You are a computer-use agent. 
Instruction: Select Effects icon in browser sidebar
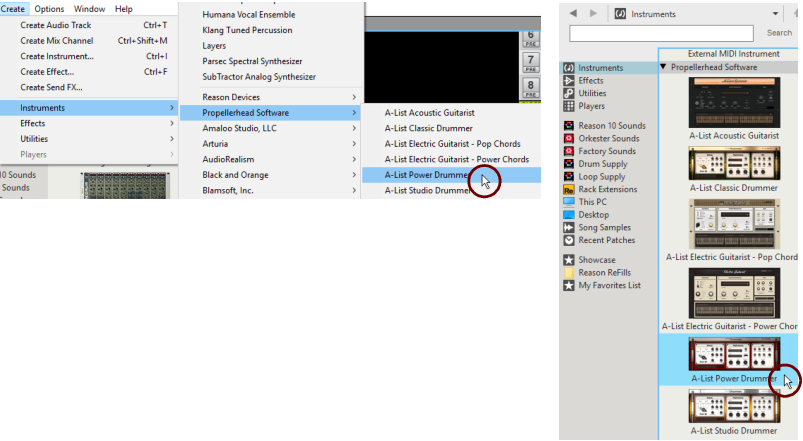(x=570, y=80)
